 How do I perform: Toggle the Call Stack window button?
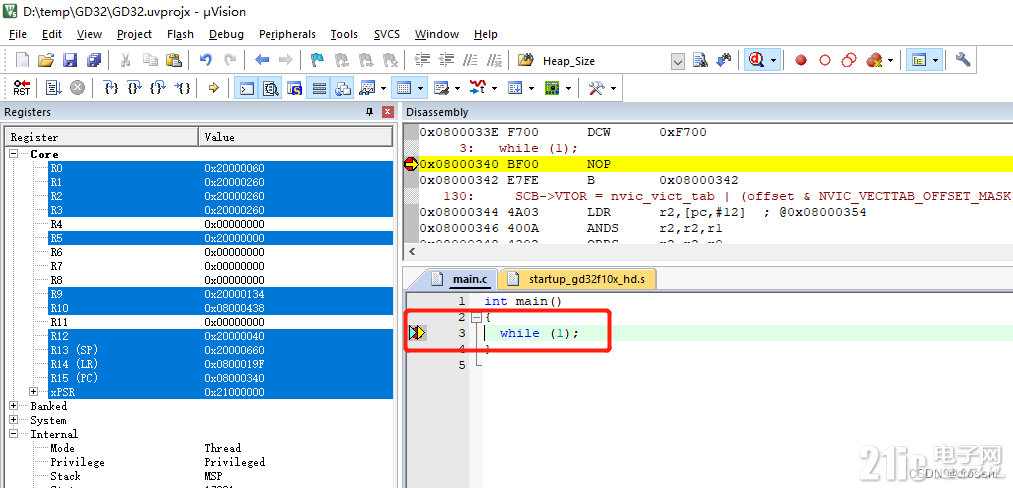point(342,88)
